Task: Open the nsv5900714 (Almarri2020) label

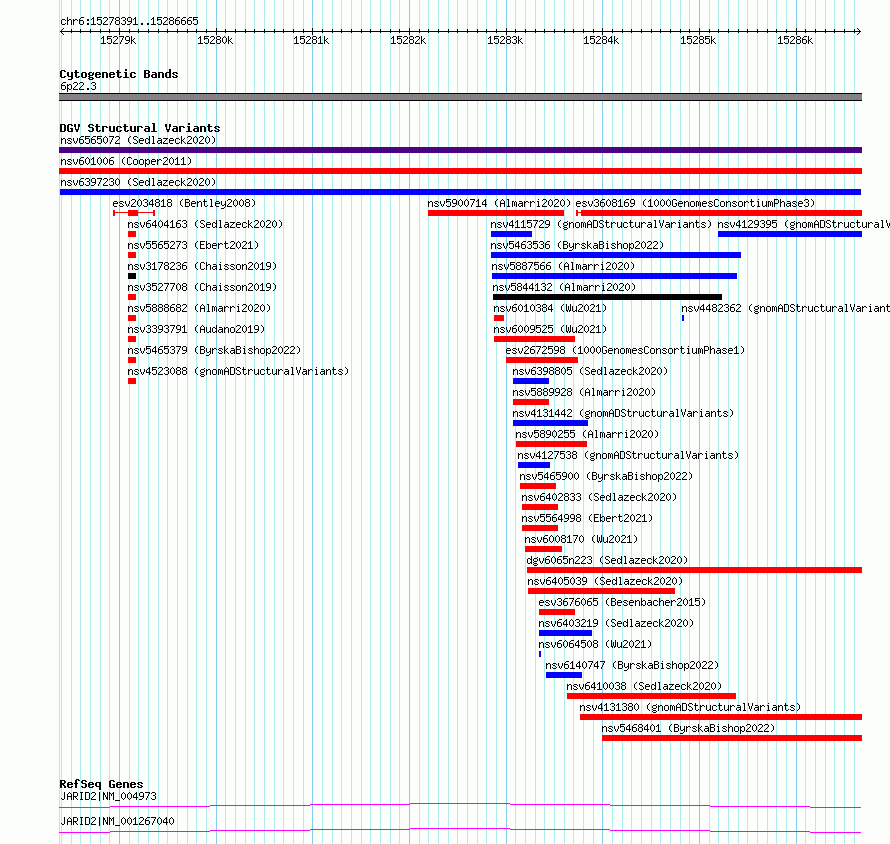Action: click(499, 203)
